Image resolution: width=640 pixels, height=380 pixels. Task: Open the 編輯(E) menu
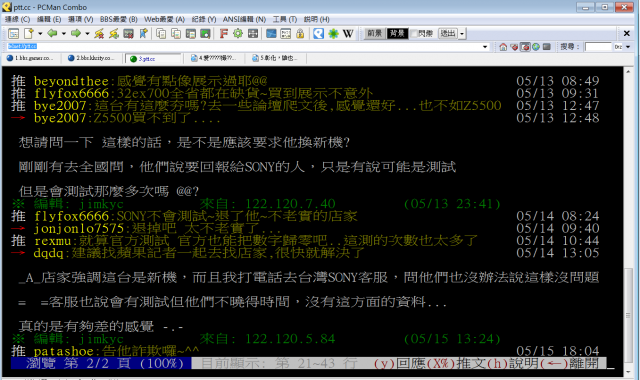click(x=49, y=19)
